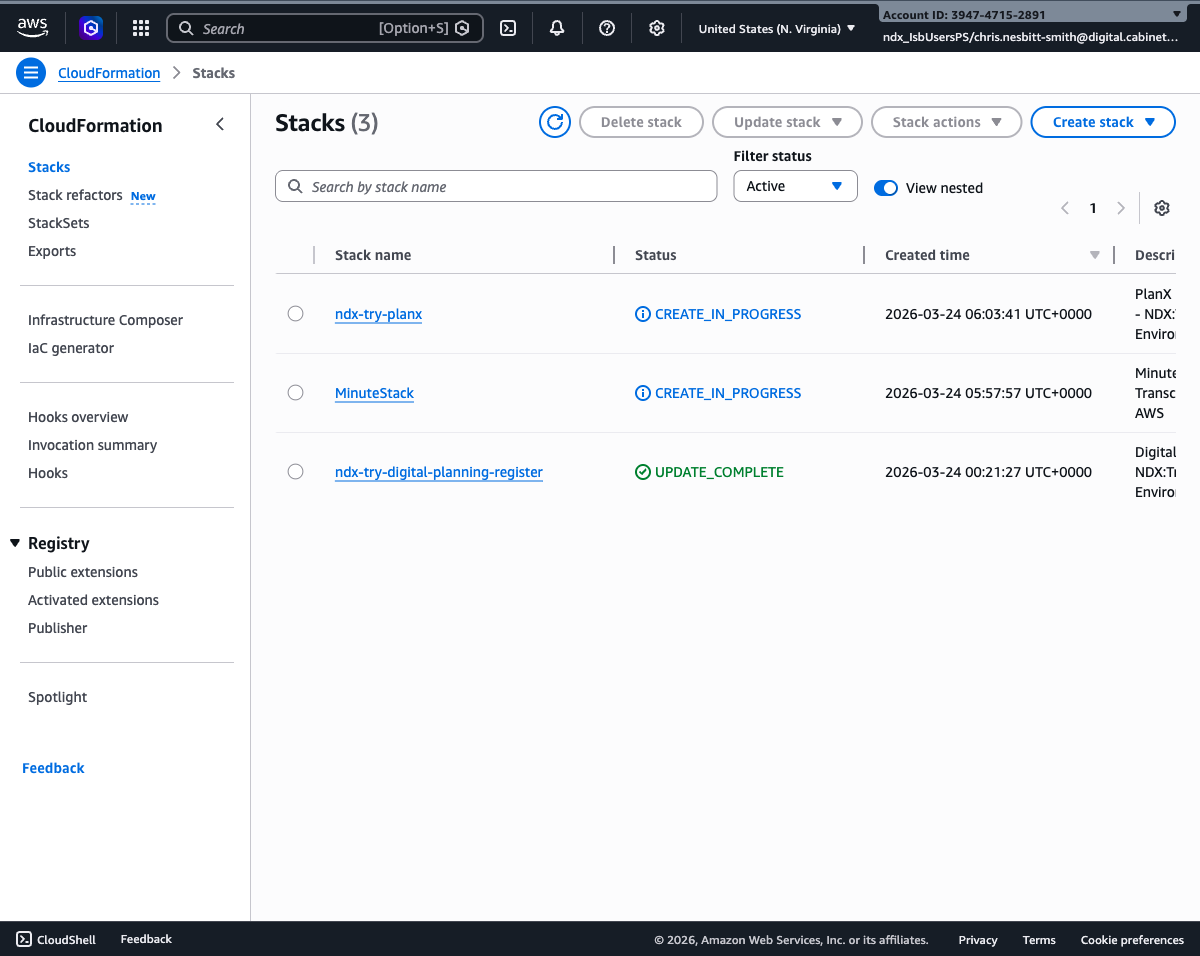Image resolution: width=1200 pixels, height=956 pixels.
Task: Open the account menu in the top bar
Action: click(x=1030, y=28)
